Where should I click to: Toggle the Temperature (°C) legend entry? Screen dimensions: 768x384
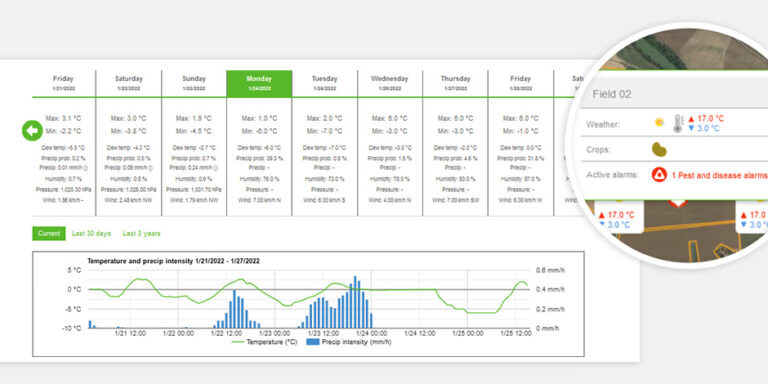click(x=264, y=342)
